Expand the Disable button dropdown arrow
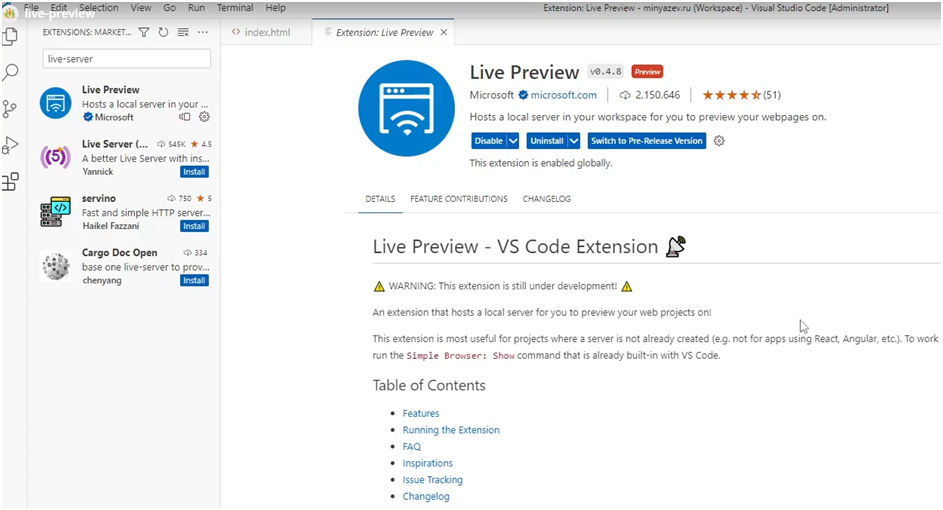 (513, 141)
